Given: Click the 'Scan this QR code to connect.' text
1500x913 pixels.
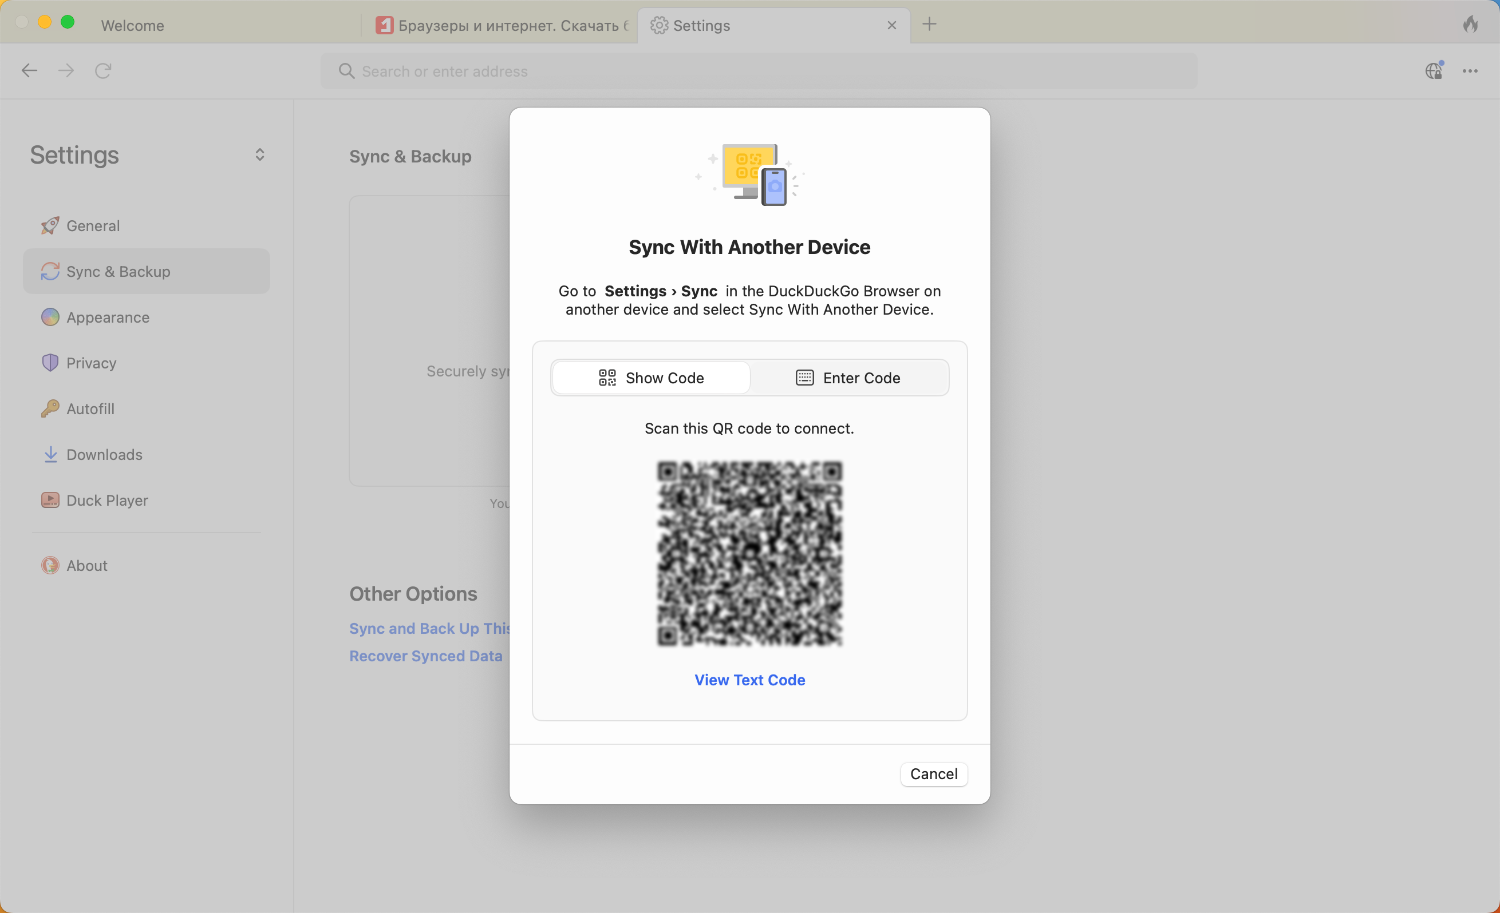Looking at the screenshot, I should tap(750, 429).
